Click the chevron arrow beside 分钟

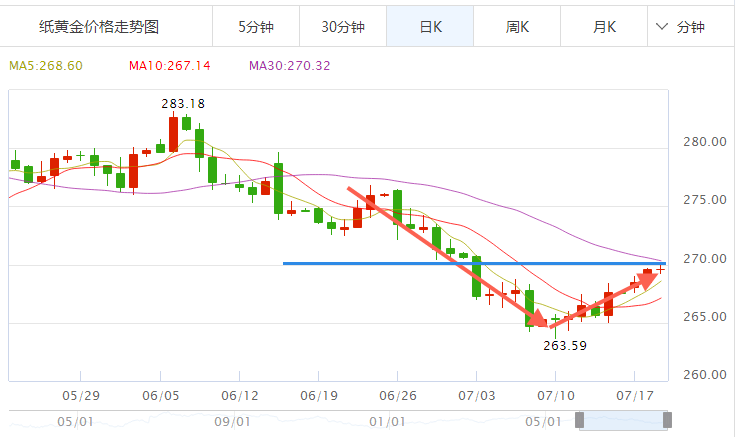[x=662, y=27]
